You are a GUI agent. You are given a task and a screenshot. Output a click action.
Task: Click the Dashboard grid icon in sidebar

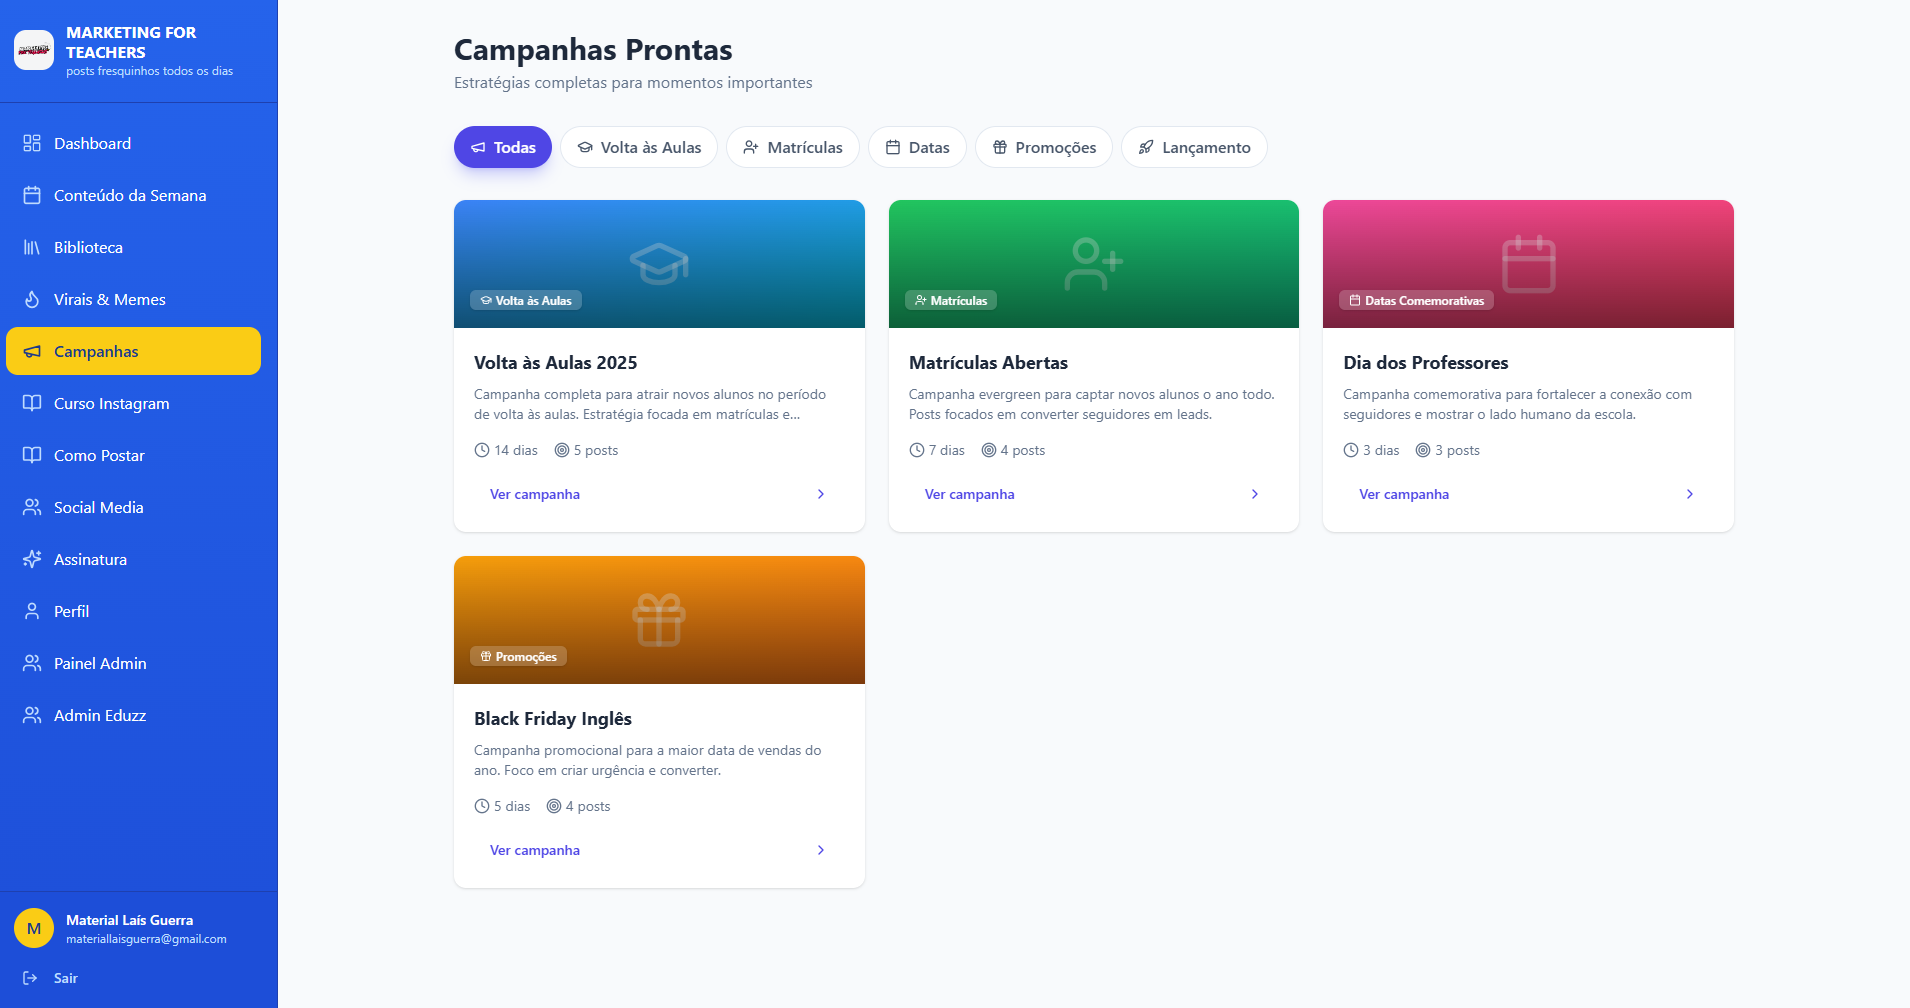[x=32, y=143]
